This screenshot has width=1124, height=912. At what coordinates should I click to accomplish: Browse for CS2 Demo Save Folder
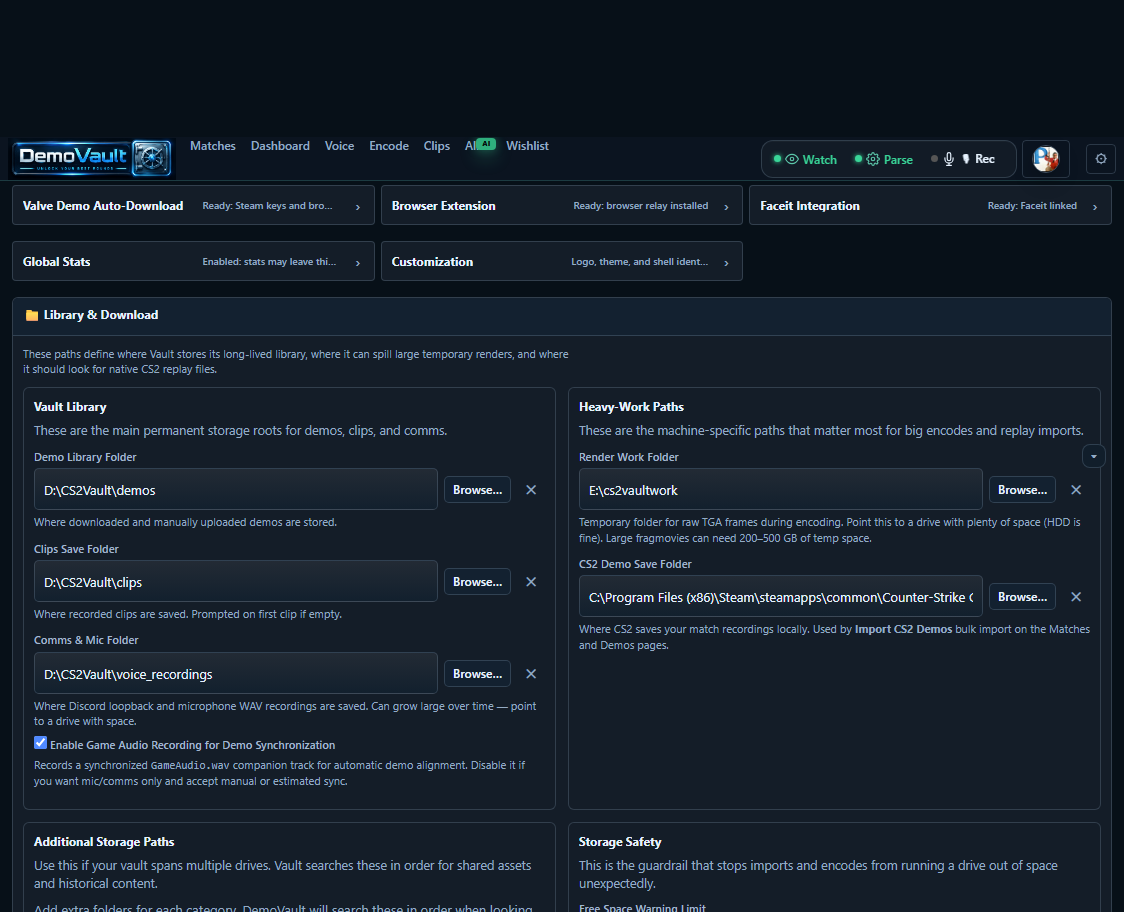point(1022,597)
